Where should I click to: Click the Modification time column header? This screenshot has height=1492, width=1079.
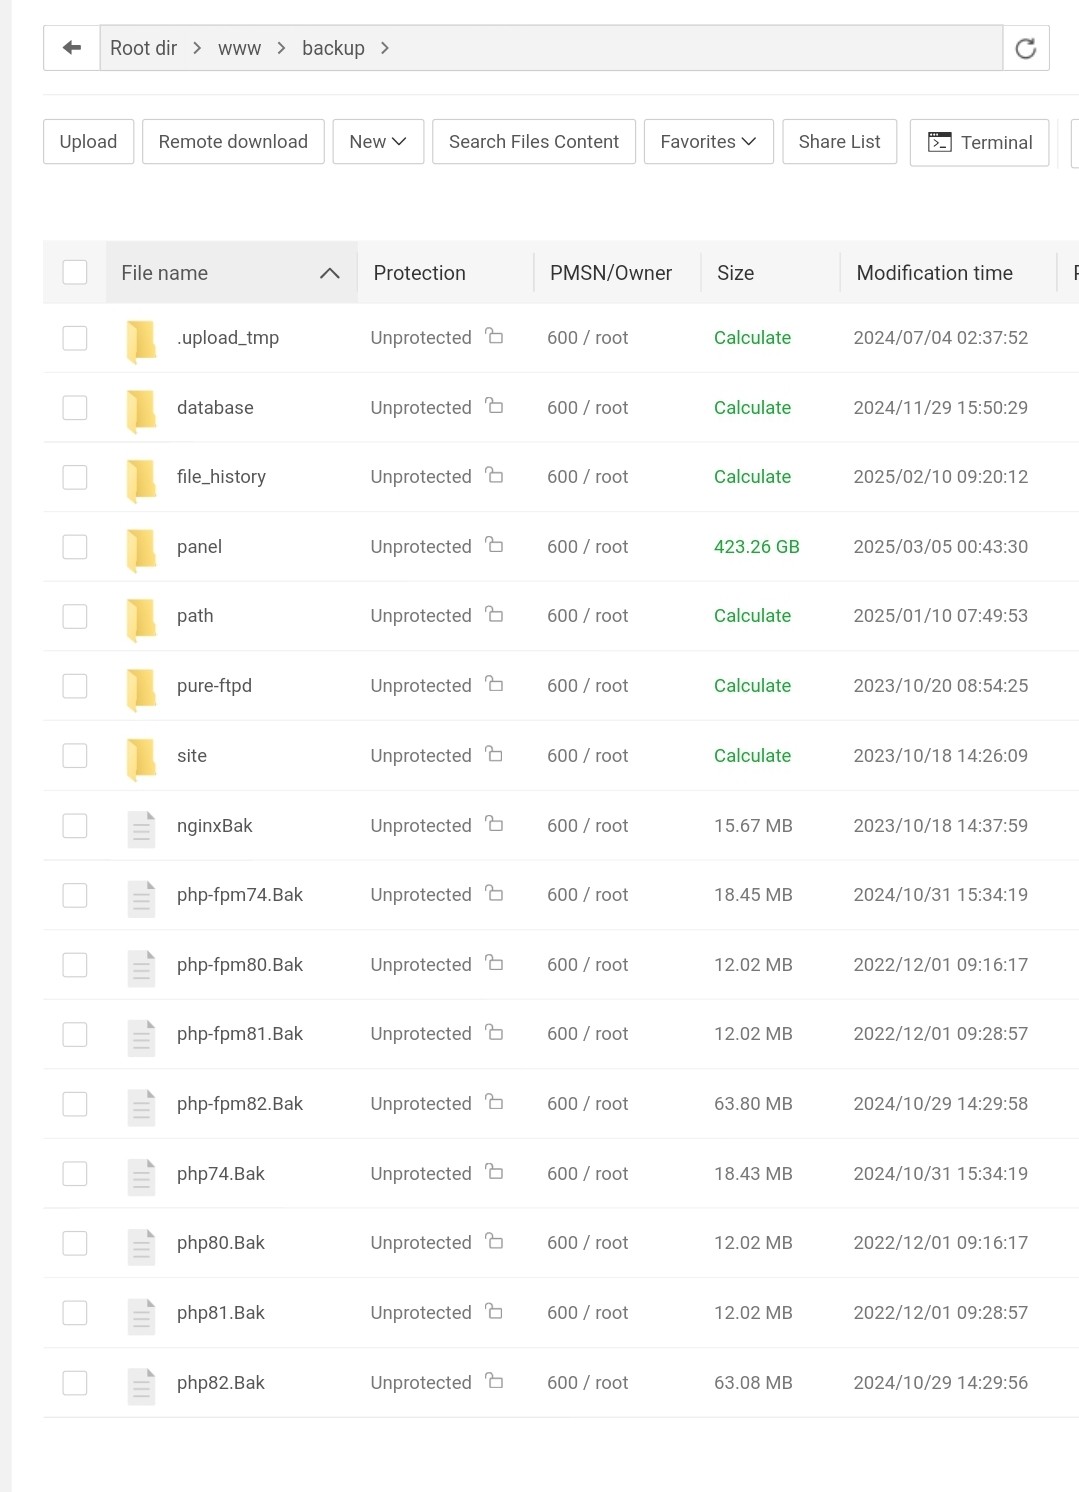tap(934, 273)
